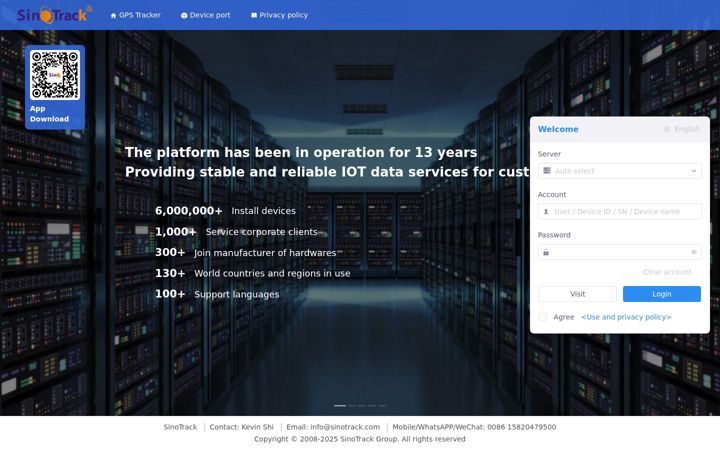Image resolution: width=720 pixels, height=450 pixels.
Task: Select the first carousel slide indicator
Action: [340, 405]
